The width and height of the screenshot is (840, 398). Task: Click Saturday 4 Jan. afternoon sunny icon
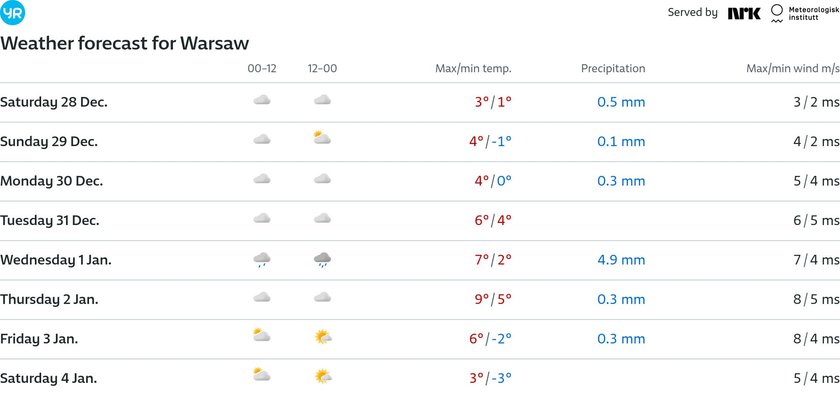tap(323, 377)
